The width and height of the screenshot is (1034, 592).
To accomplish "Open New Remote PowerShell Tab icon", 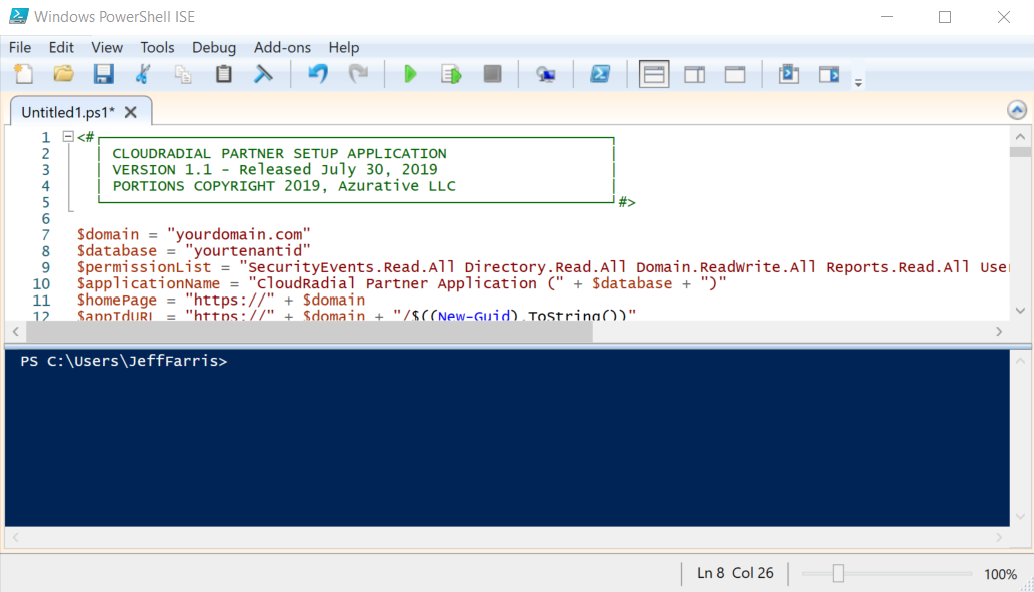I will pos(545,74).
